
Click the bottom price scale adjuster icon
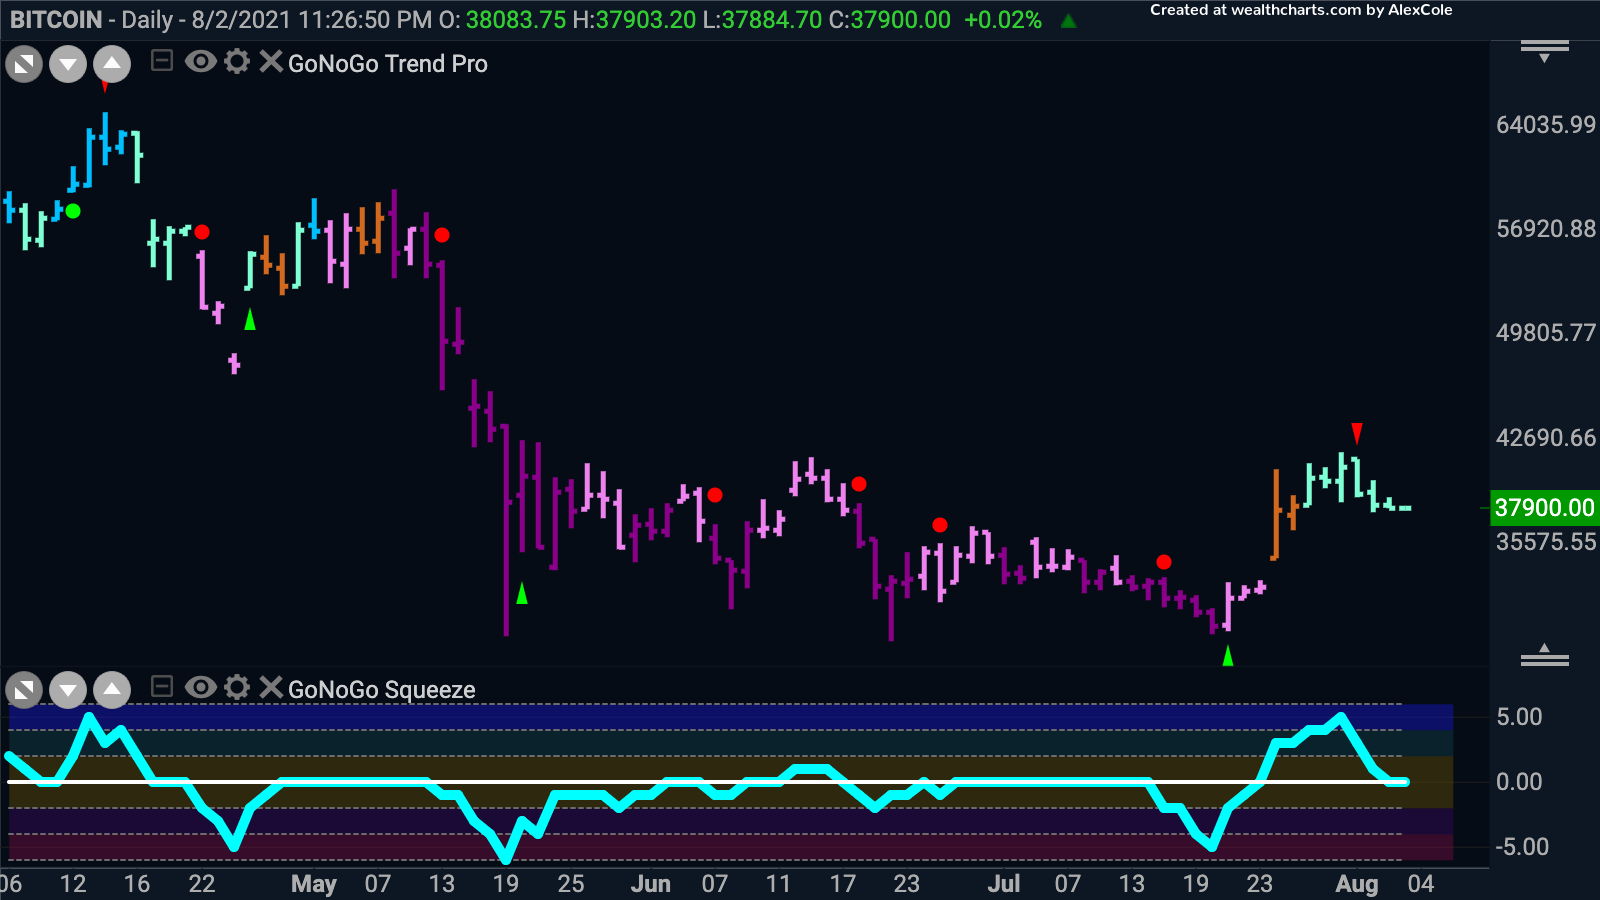(x=1544, y=656)
